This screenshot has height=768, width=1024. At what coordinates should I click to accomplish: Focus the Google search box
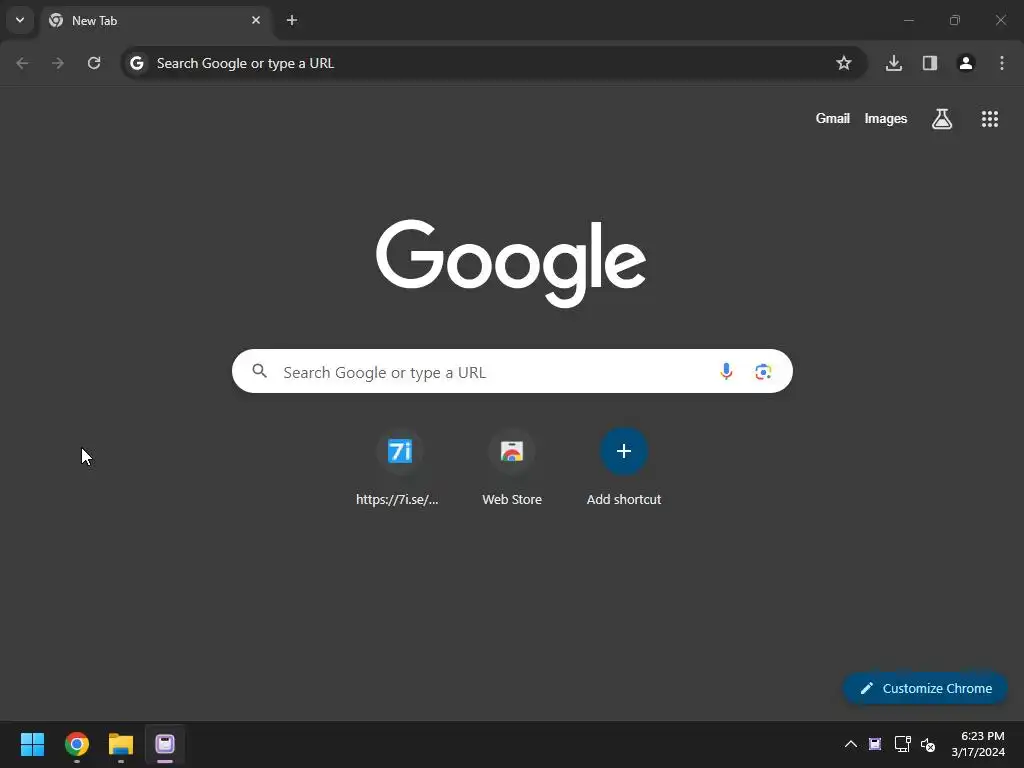512,372
